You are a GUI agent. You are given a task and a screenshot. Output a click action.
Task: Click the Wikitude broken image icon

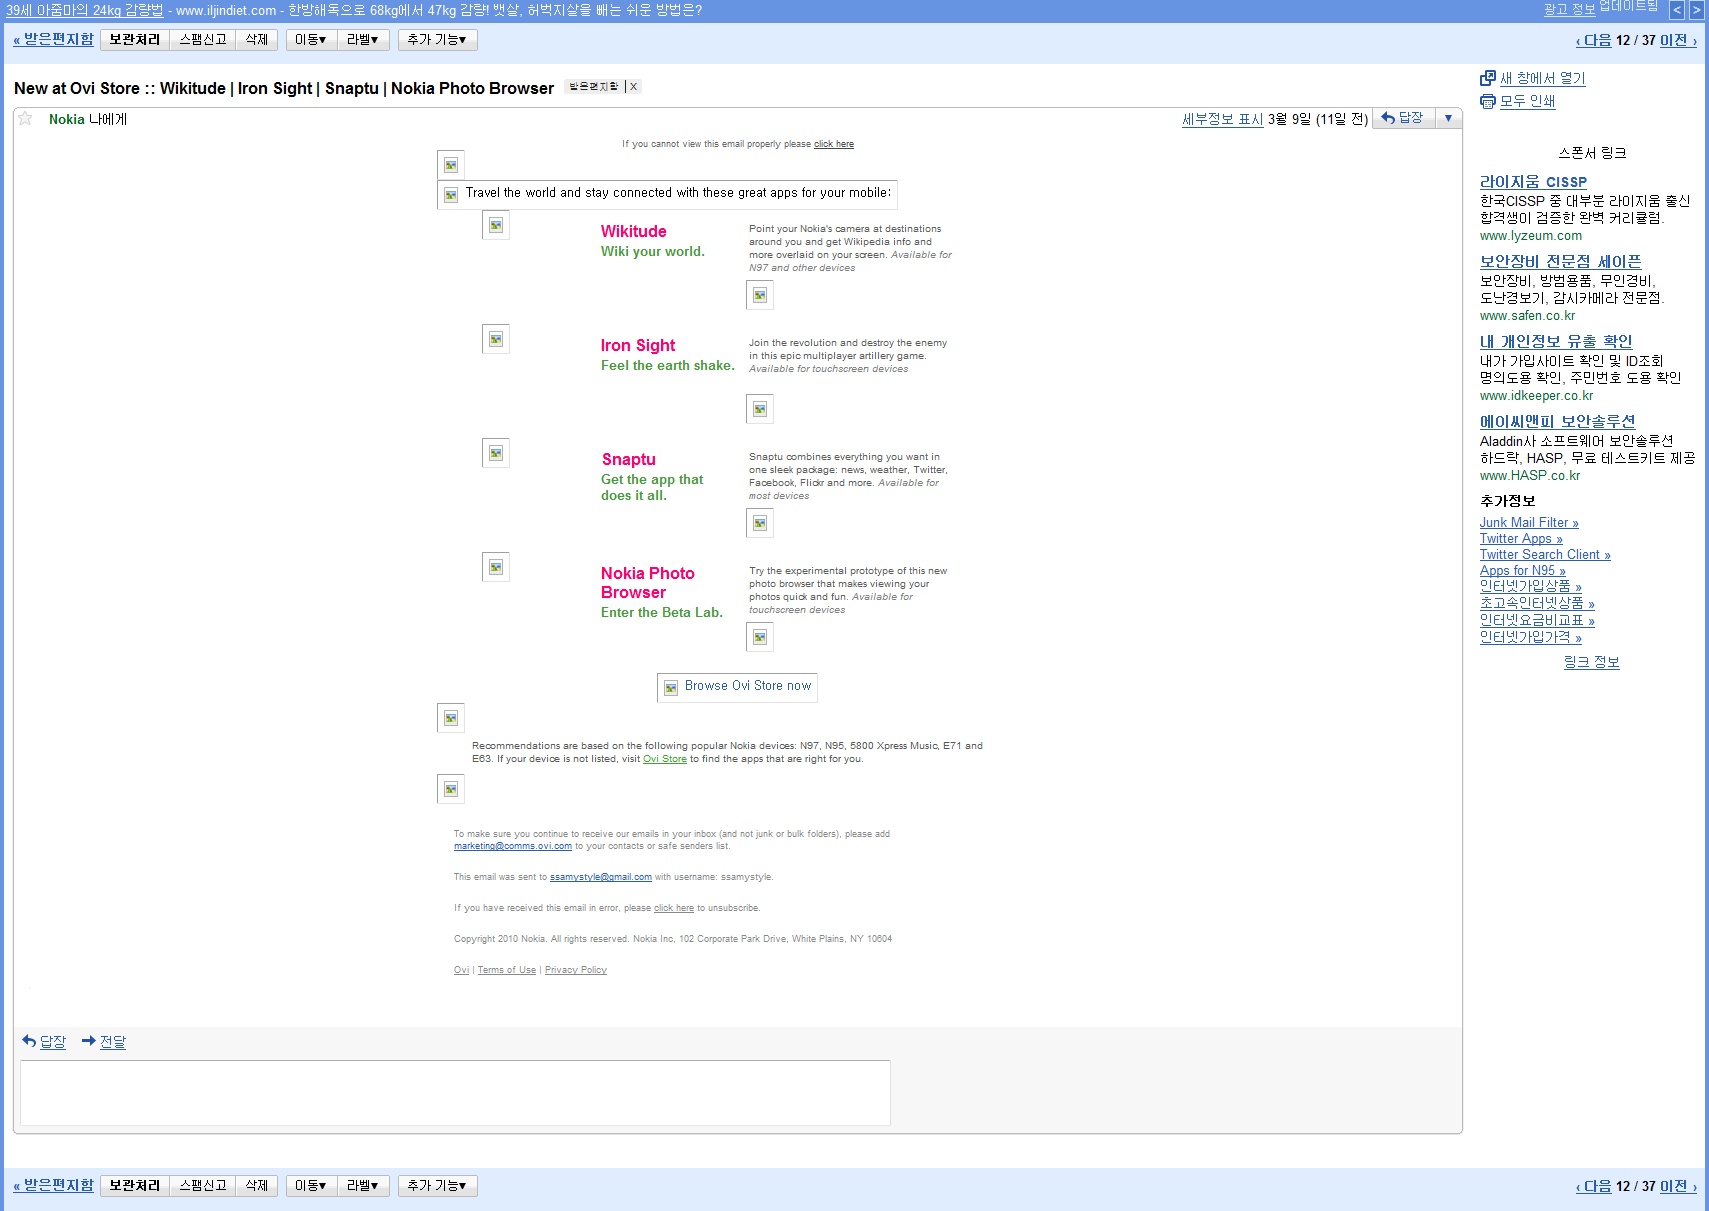(496, 225)
